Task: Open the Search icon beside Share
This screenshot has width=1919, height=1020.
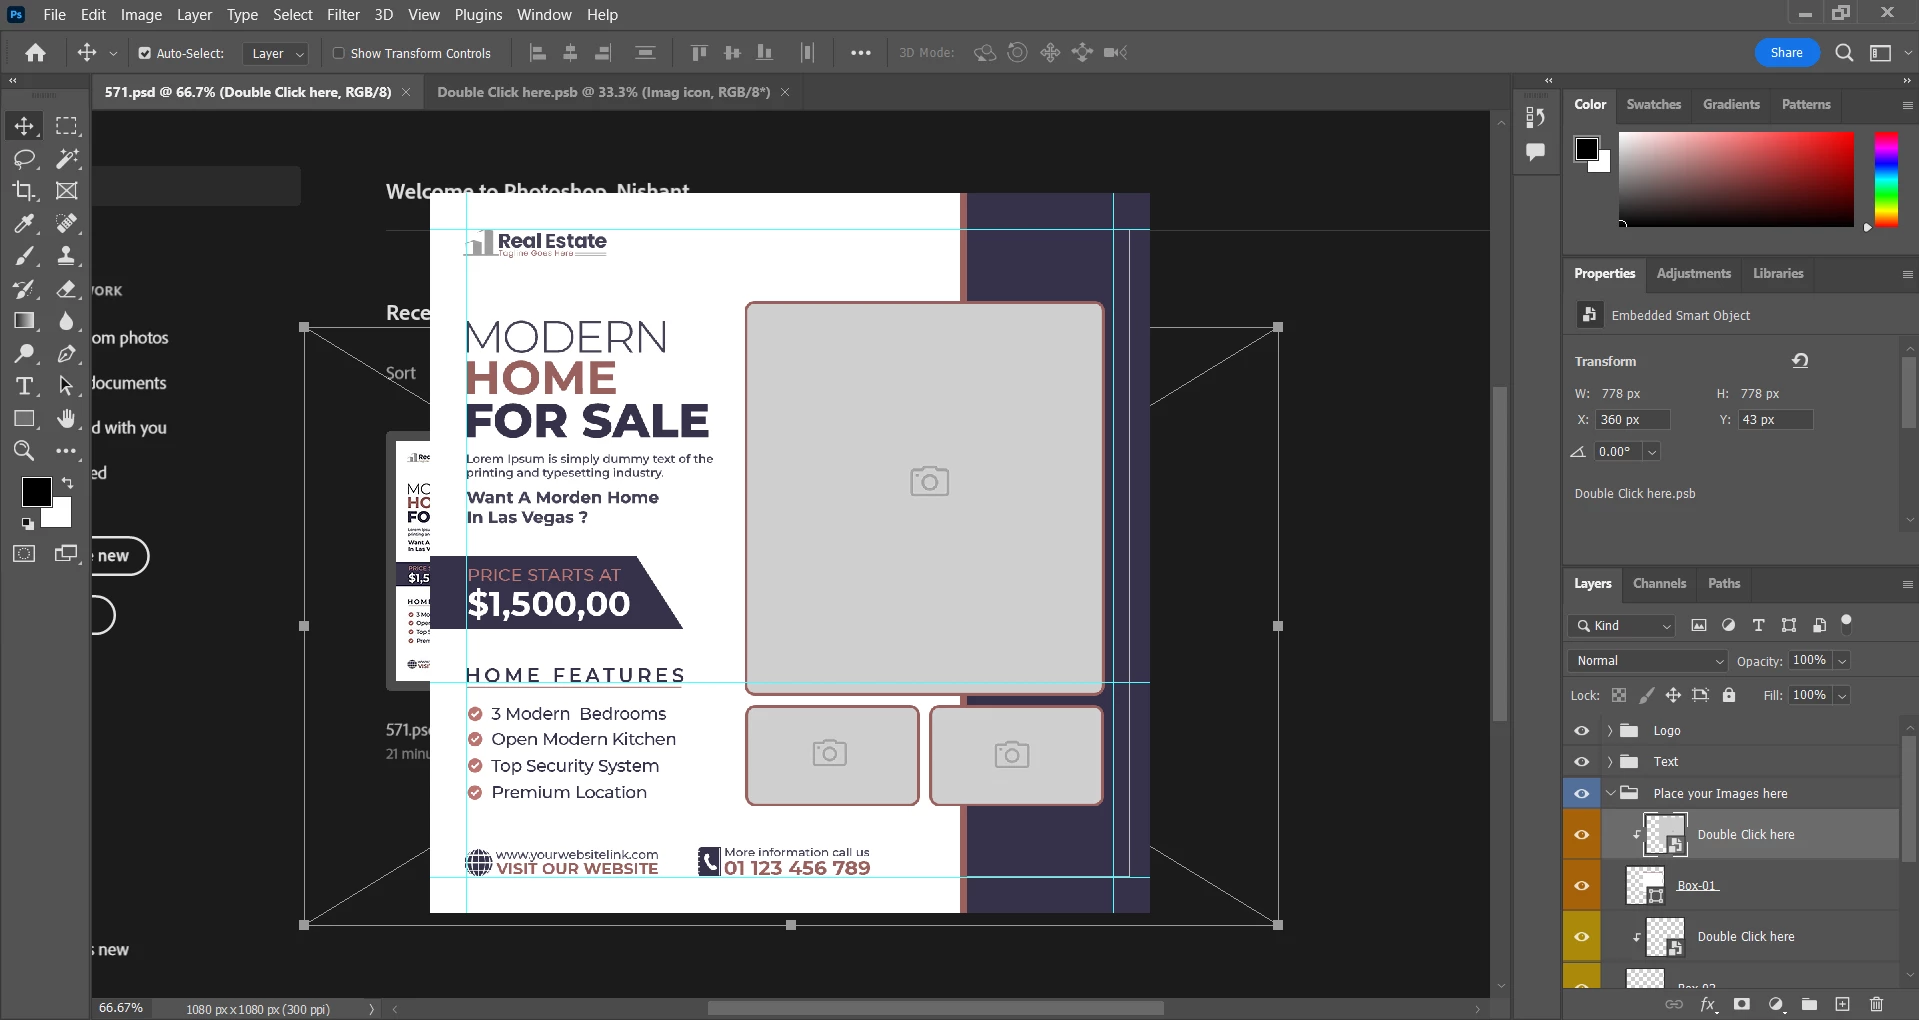Action: pos(1844,53)
